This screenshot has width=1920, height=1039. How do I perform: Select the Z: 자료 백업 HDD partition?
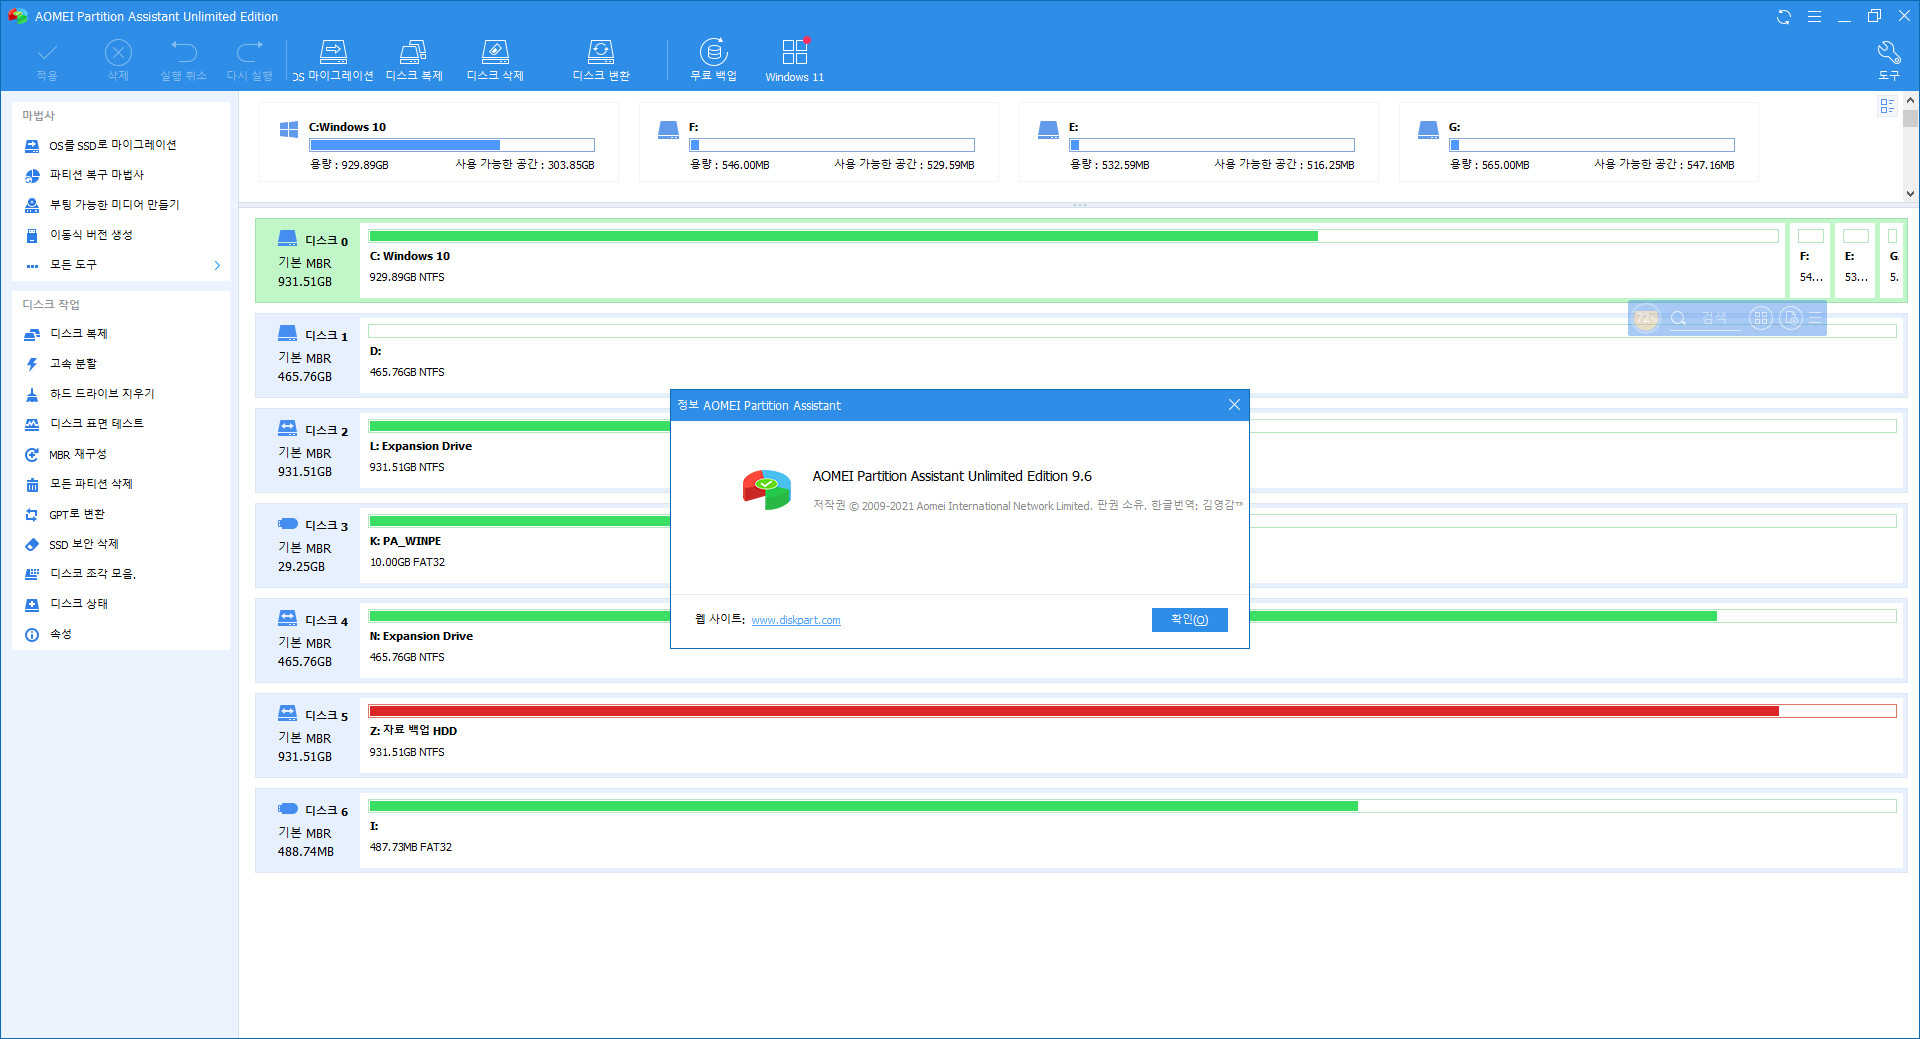pyautogui.click(x=1132, y=735)
